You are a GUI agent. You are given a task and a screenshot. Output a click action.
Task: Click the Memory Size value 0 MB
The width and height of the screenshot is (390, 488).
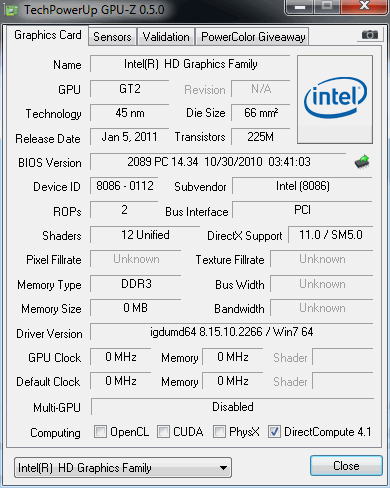(x=136, y=308)
